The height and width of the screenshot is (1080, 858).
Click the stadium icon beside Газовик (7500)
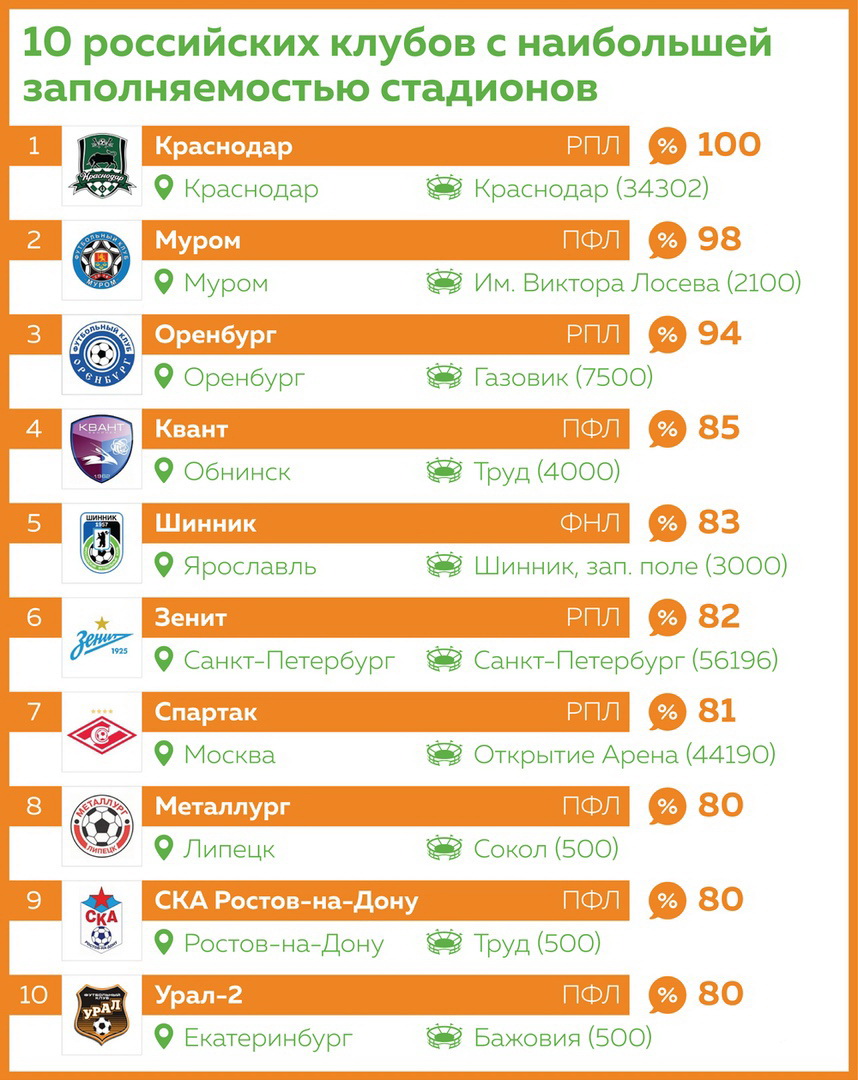click(444, 377)
